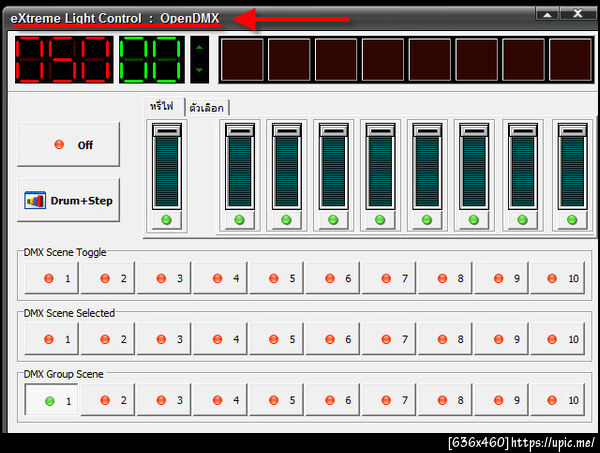Switch to the ตัวเลือก tab
Screen dimensions: 600x453
click(207, 108)
